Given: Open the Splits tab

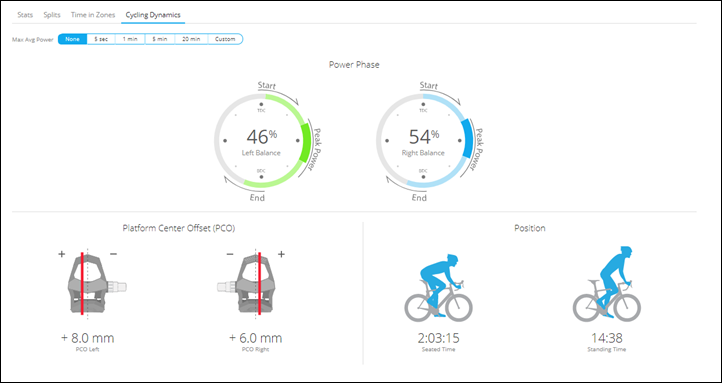Looking at the screenshot, I should pyautogui.click(x=52, y=15).
